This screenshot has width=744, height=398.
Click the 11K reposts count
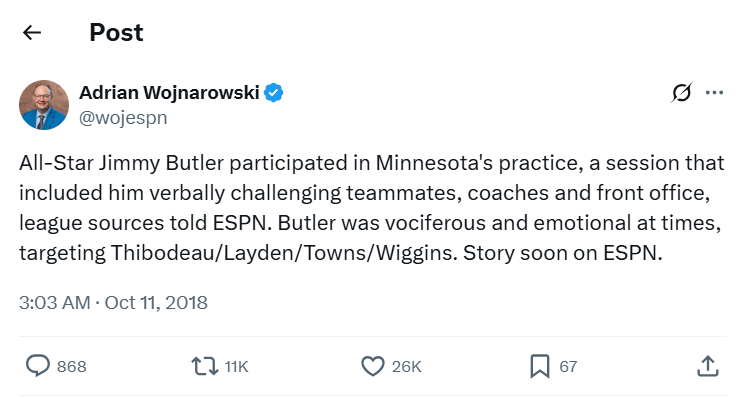(x=236, y=367)
